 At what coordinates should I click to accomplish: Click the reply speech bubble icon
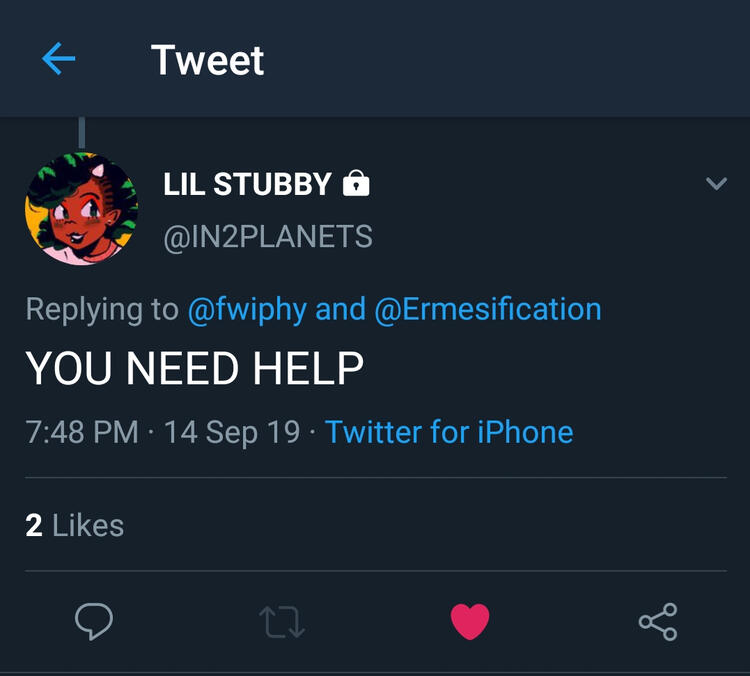point(94,621)
